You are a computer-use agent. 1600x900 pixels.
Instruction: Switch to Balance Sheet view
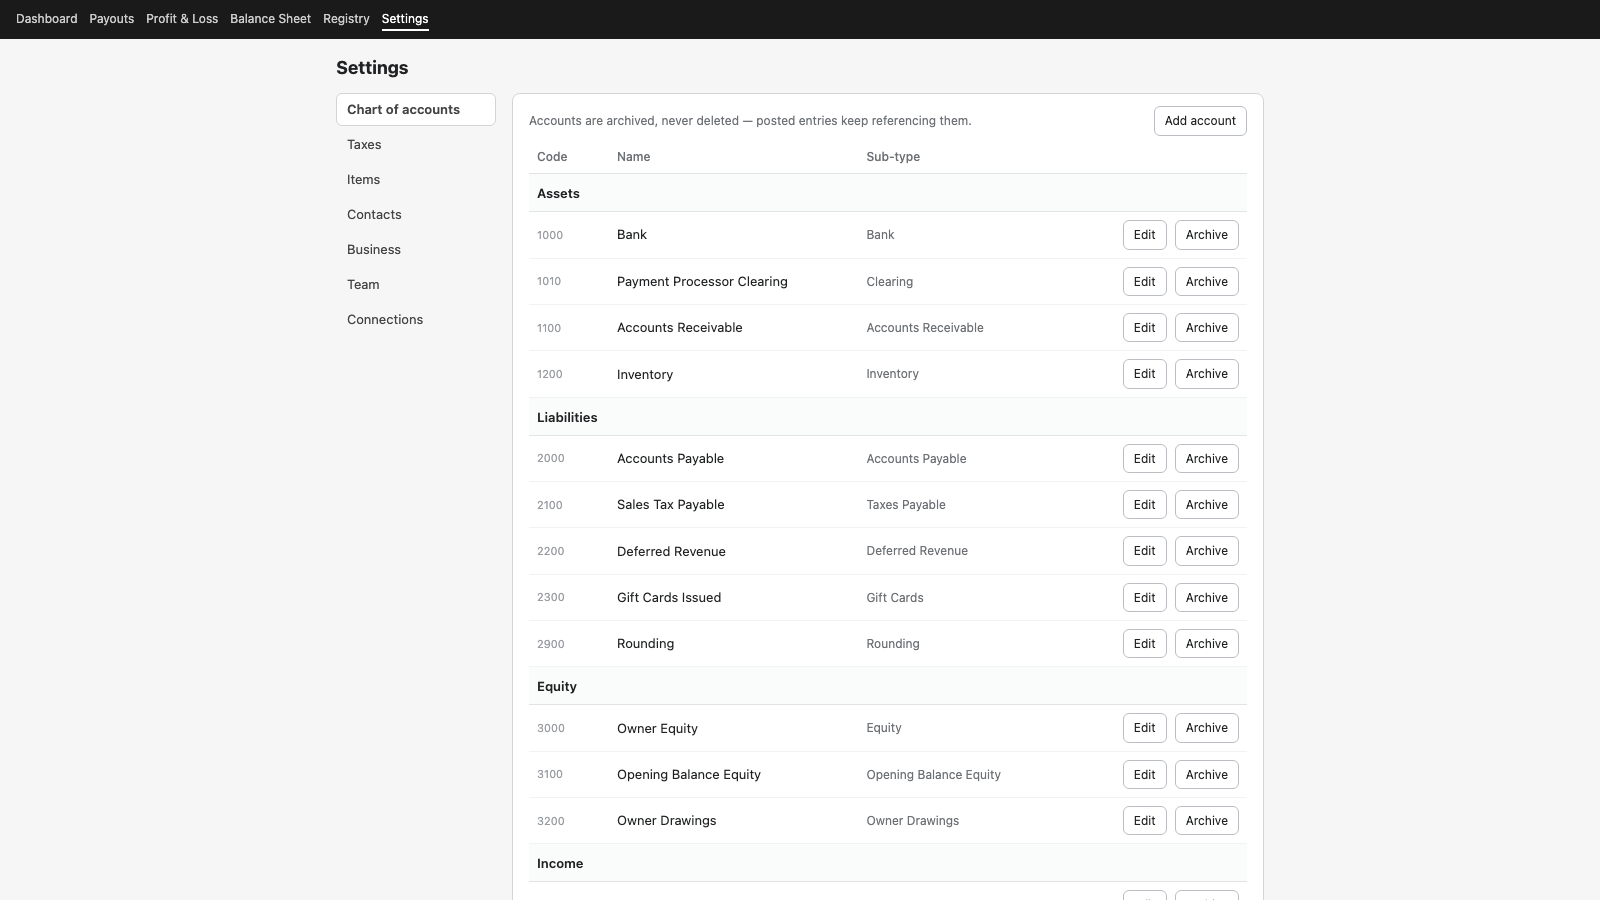270,19
